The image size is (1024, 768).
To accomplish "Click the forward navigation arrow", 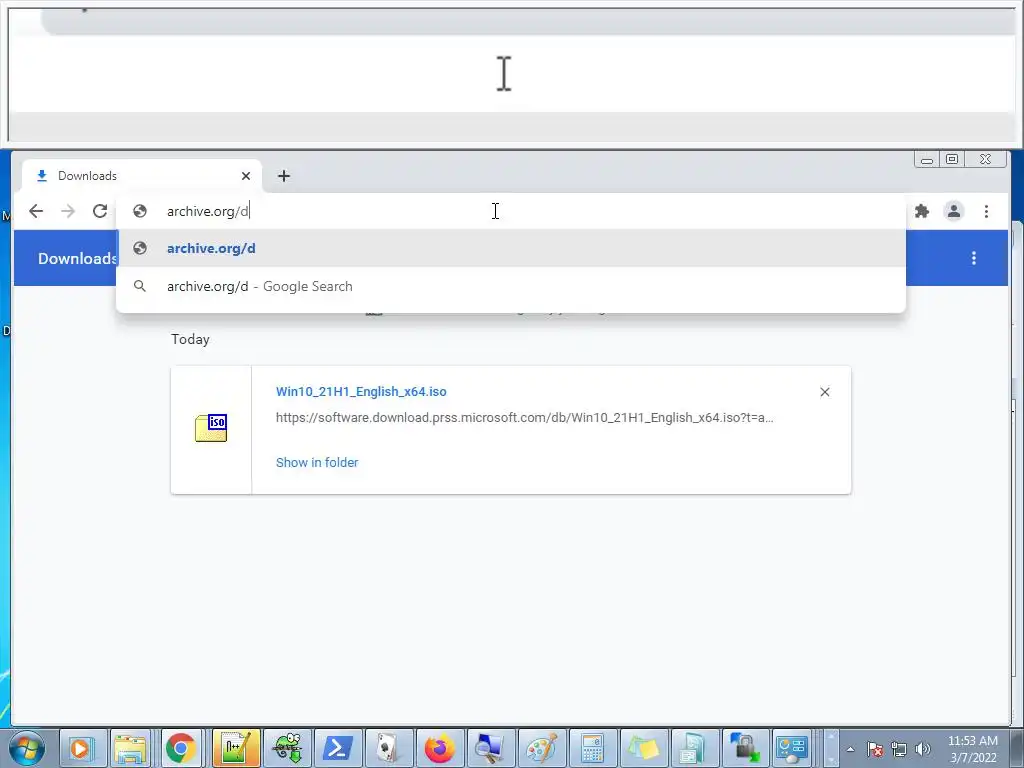I will tap(68, 211).
